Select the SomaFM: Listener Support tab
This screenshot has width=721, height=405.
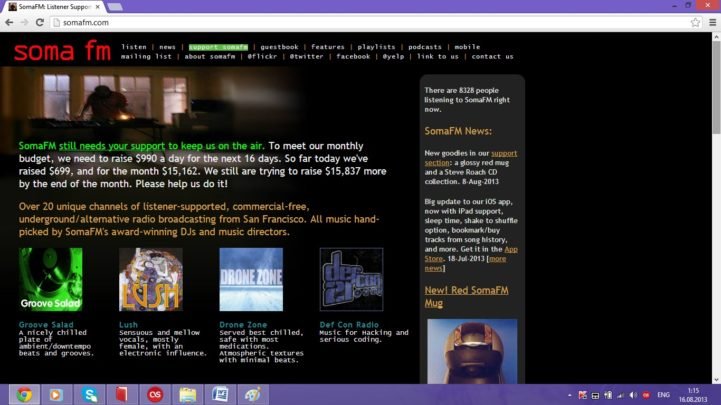point(54,7)
